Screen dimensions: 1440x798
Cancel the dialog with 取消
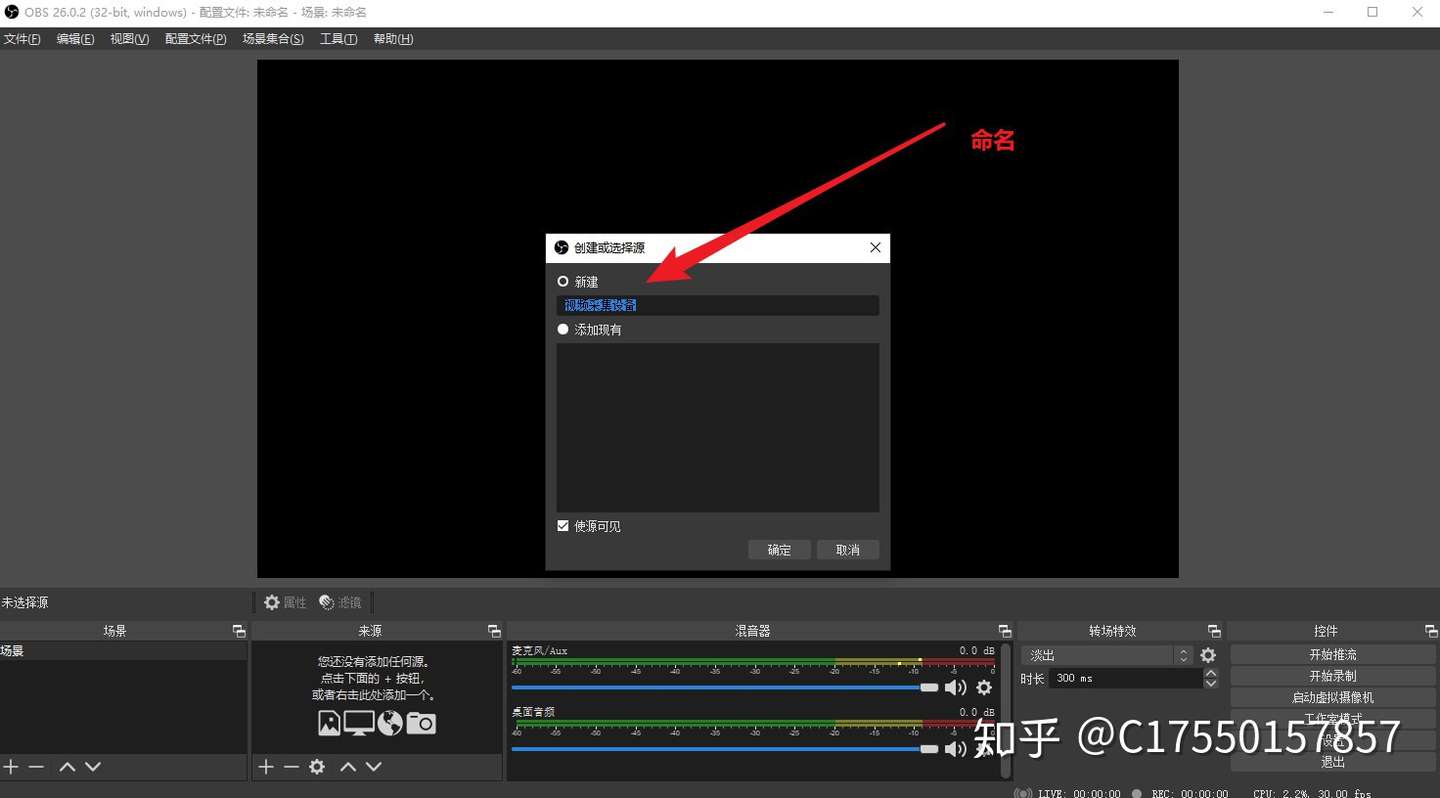(x=848, y=550)
